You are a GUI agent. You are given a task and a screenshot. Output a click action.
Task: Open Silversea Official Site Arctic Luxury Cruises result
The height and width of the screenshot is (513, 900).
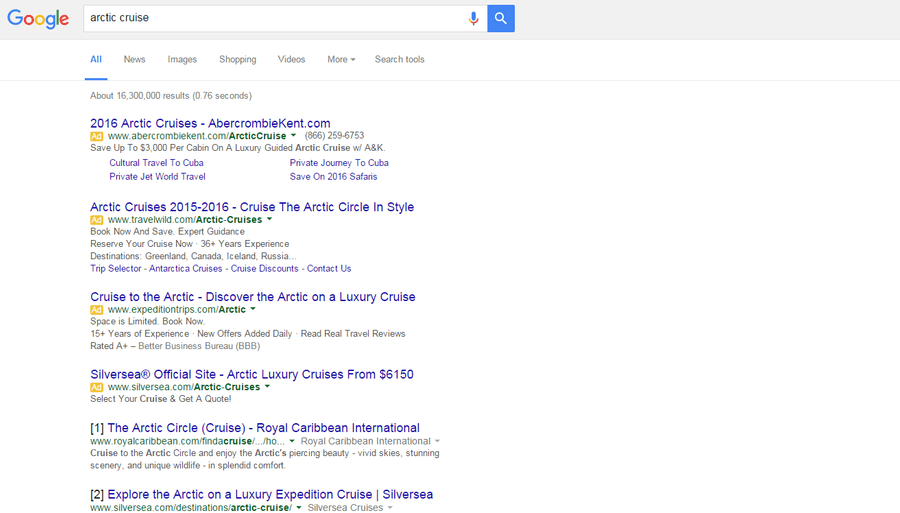point(251,374)
